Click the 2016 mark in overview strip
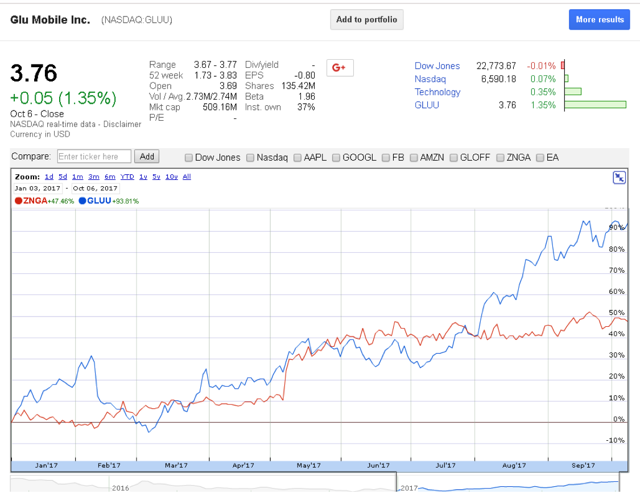 click(x=120, y=488)
